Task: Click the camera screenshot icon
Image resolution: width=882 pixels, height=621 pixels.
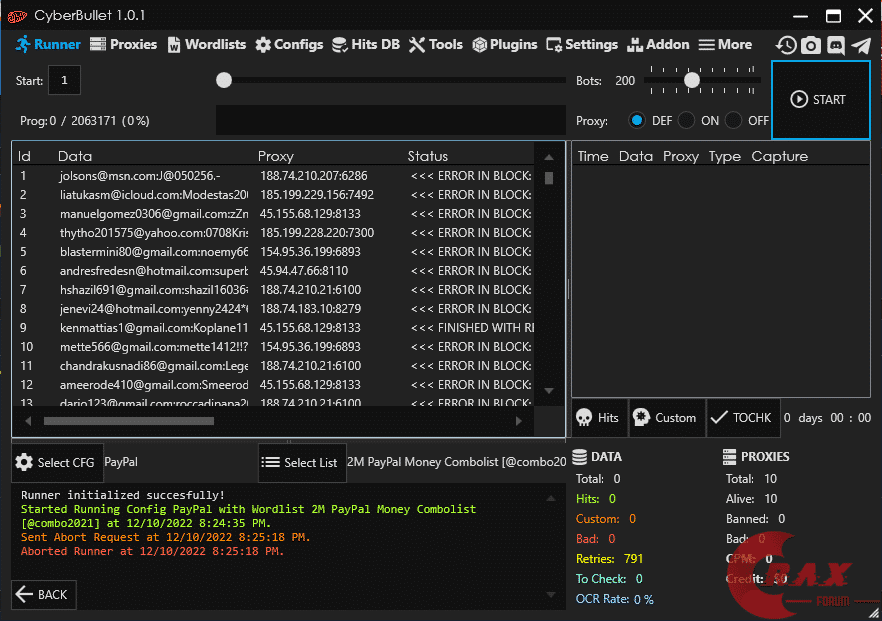Action: tap(811, 45)
